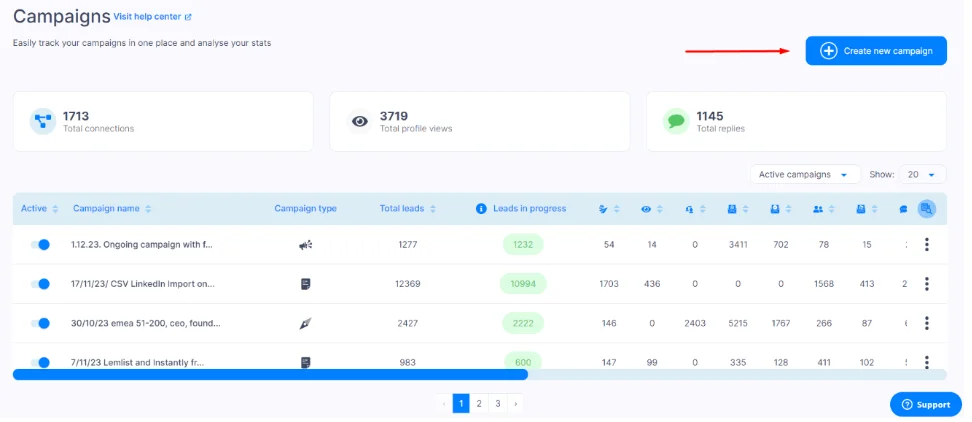
Task: Click the Total connections network icon
Action: pos(43,121)
